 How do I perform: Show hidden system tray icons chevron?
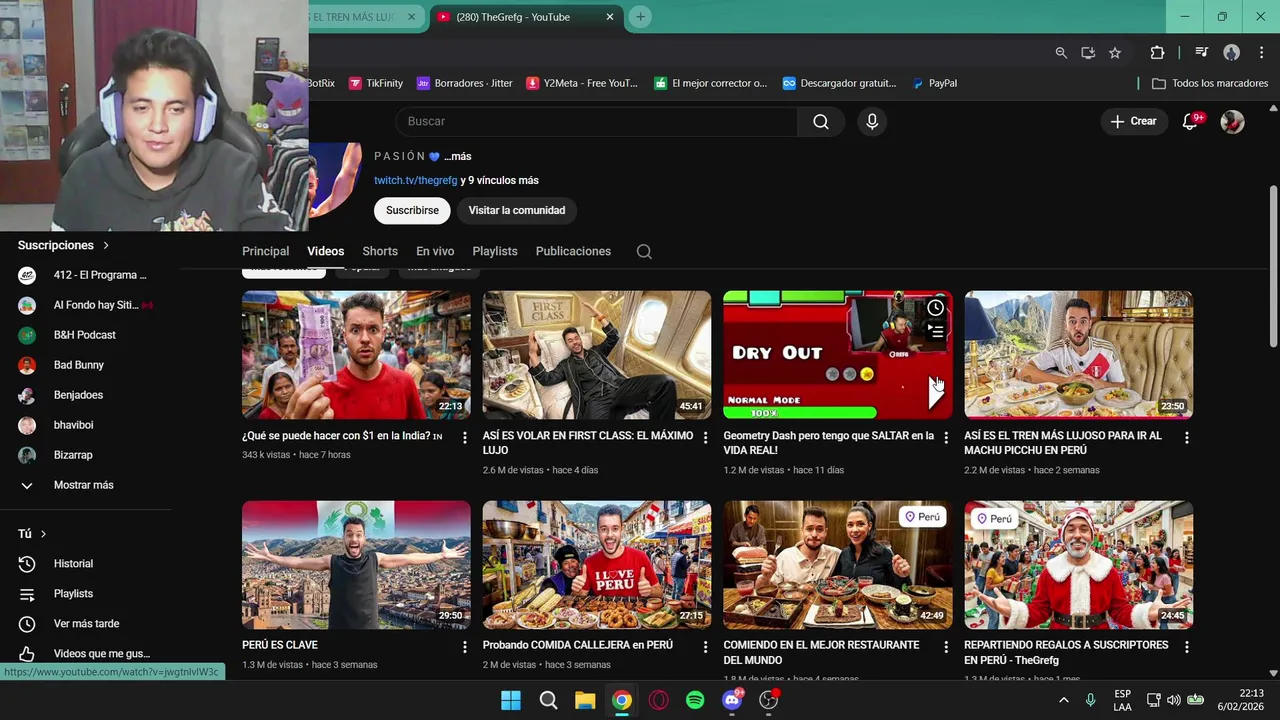pos(1063,700)
